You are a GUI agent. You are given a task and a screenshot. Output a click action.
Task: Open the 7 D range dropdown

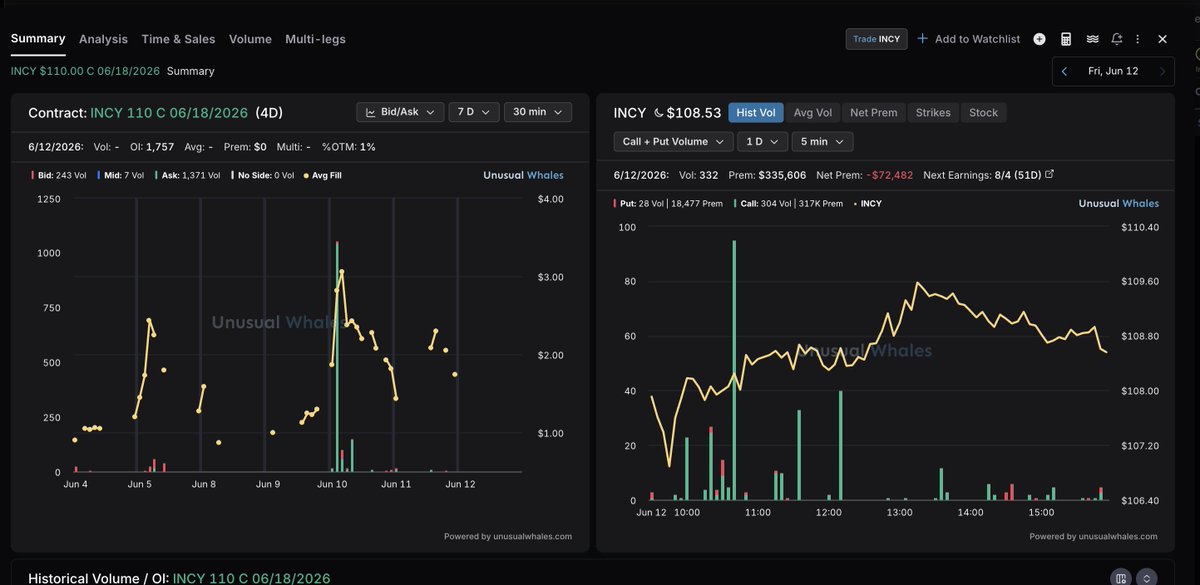pyautogui.click(x=472, y=112)
